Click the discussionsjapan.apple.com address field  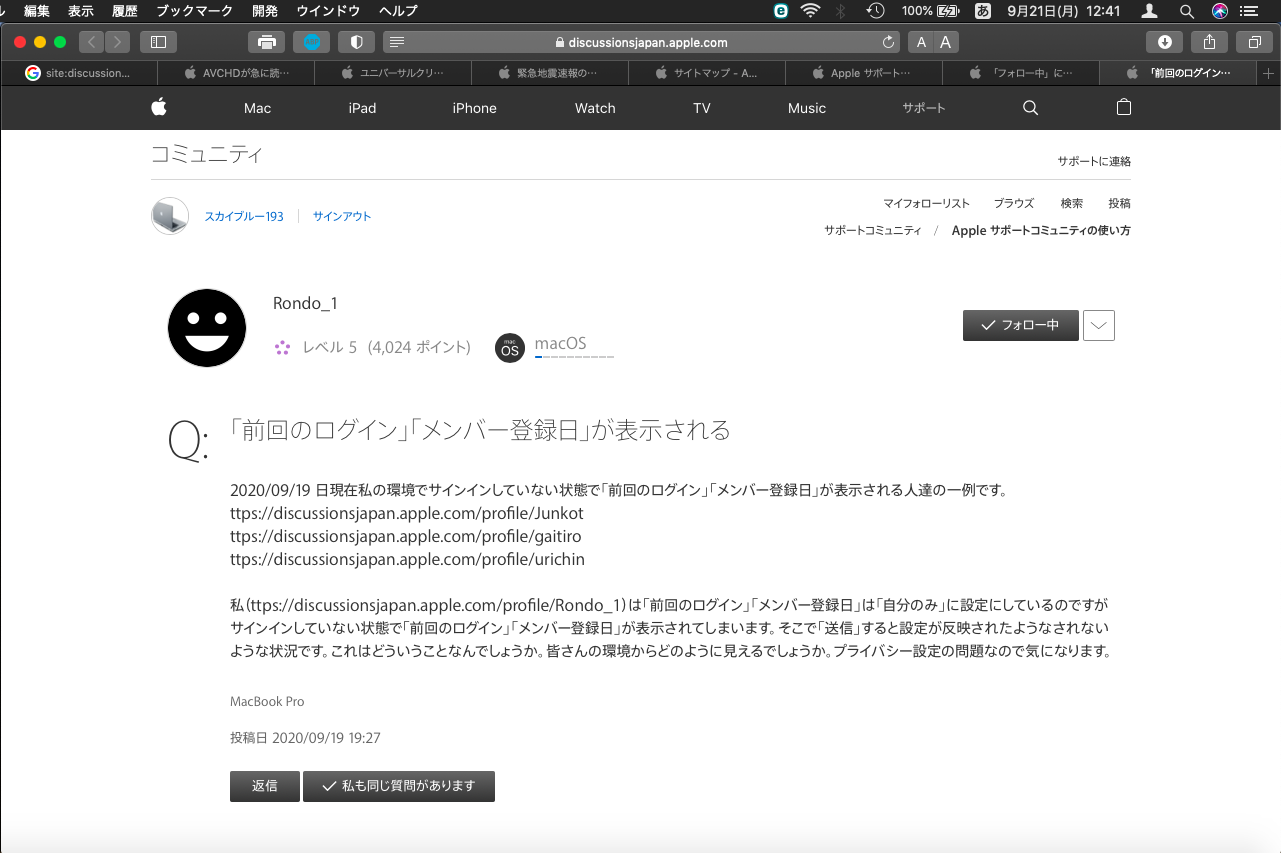tap(641, 42)
